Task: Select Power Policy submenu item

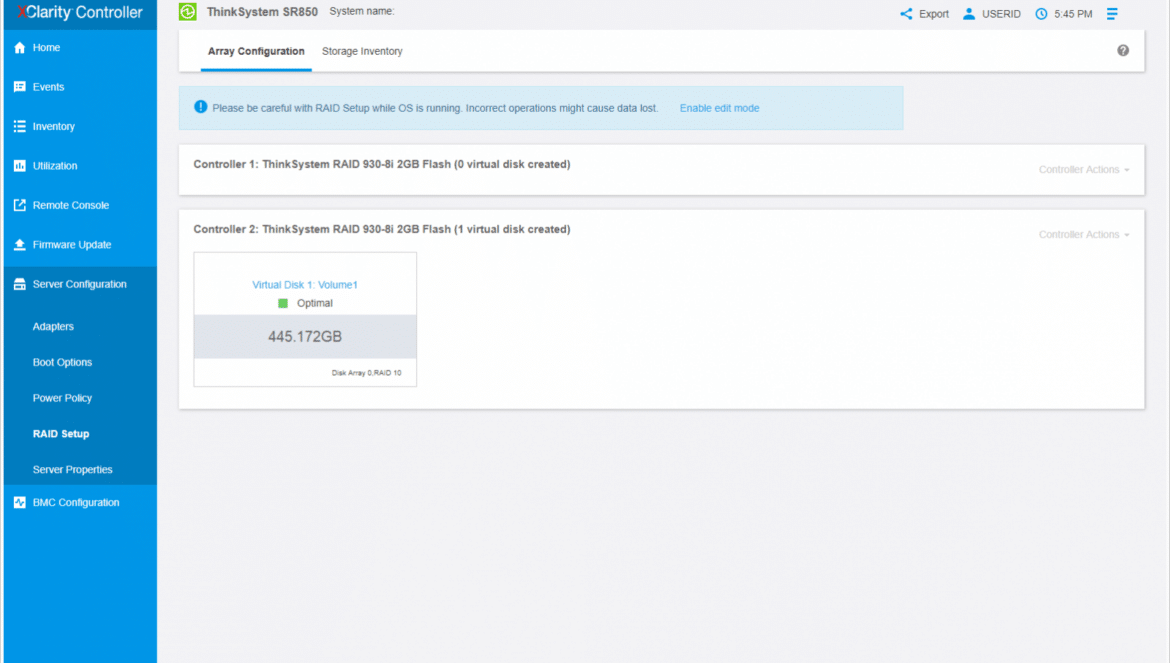Action: coord(63,398)
